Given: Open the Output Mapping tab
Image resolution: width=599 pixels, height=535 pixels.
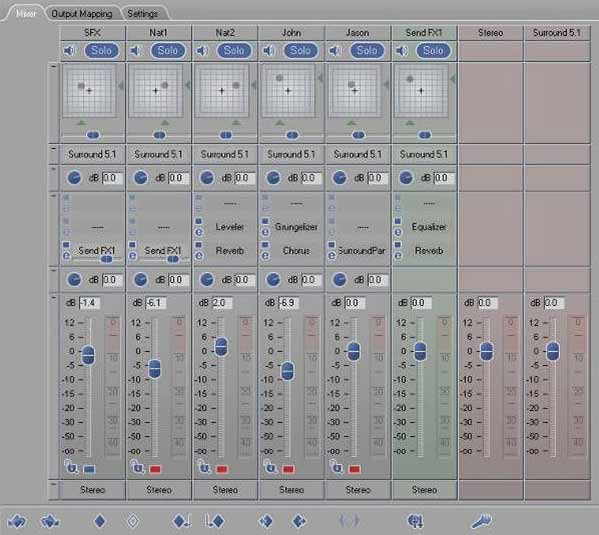Looking at the screenshot, I should click(x=81, y=14).
